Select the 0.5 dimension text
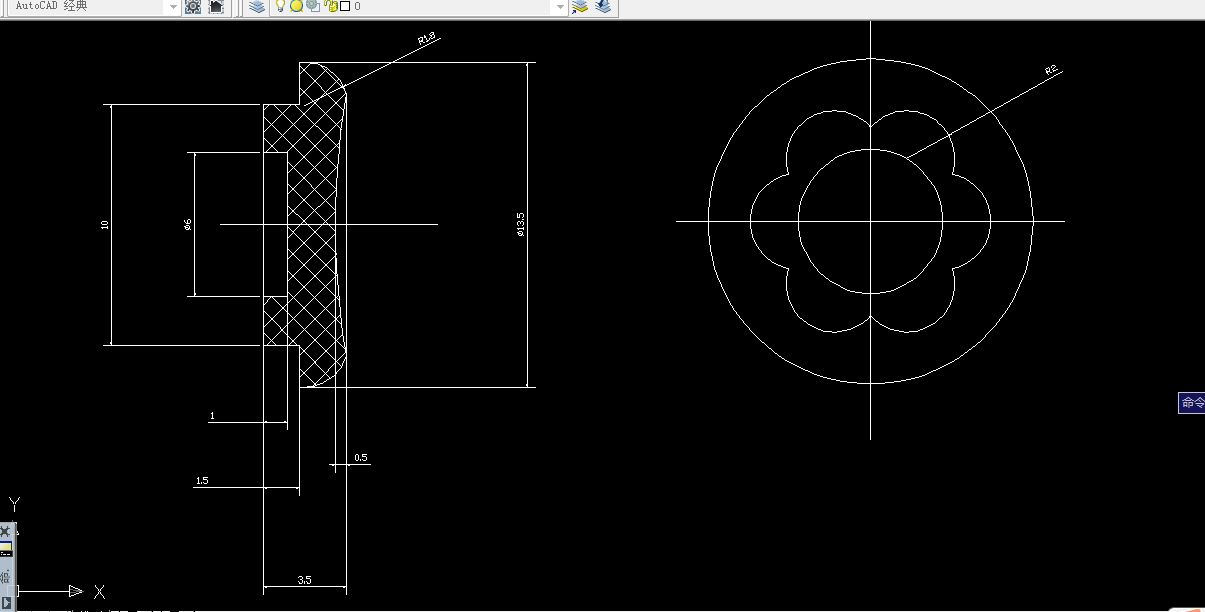 click(361, 457)
